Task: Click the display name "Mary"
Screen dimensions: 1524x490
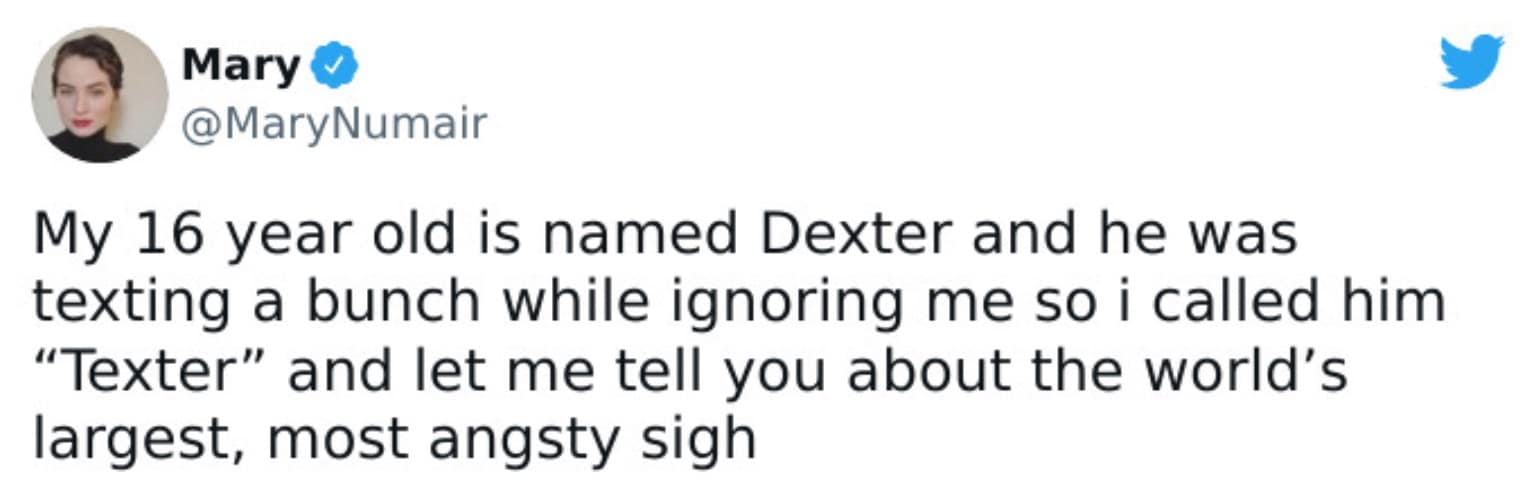Action: pyautogui.click(x=240, y=68)
